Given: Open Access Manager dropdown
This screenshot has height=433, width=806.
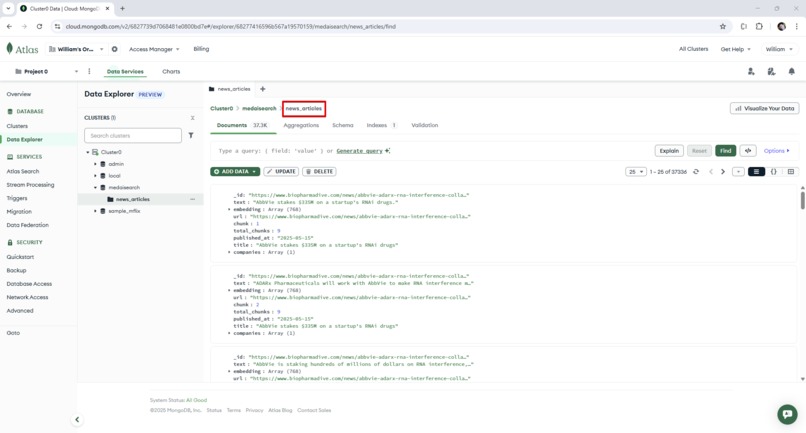Looking at the screenshot, I should point(154,49).
